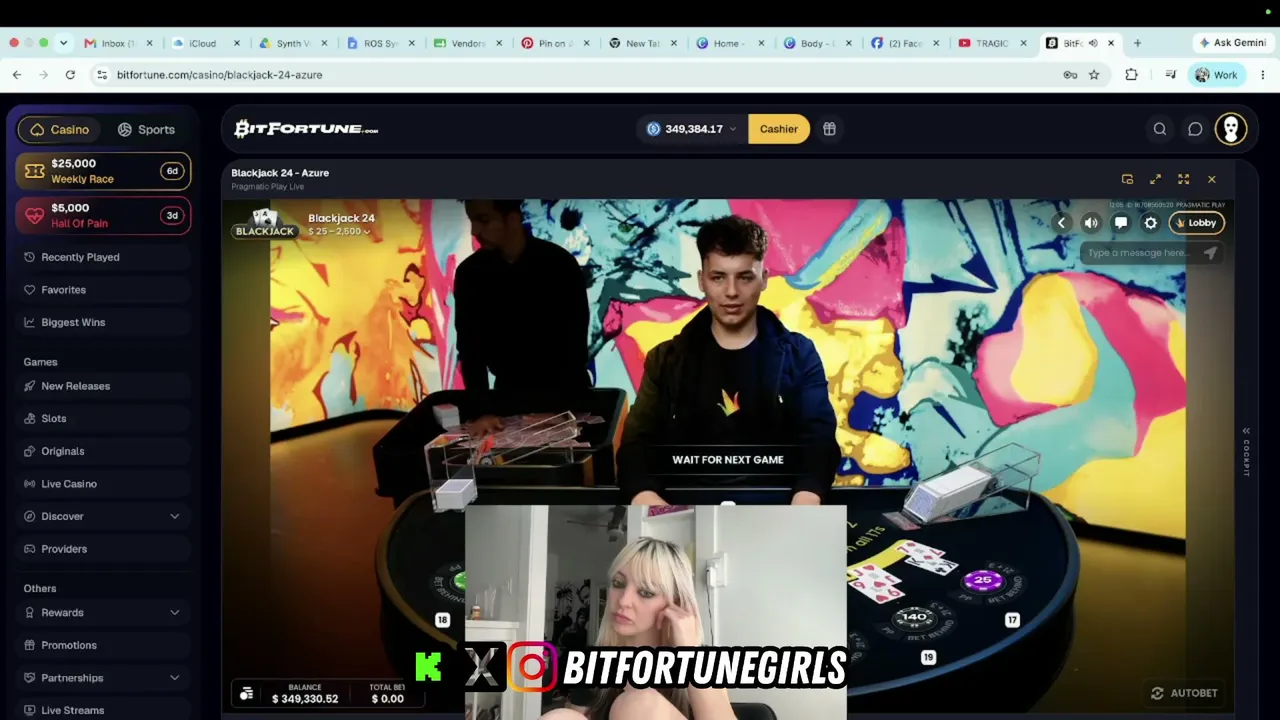This screenshot has height=720, width=1280.
Task: Enter fullscreen game view
Action: [1183, 179]
